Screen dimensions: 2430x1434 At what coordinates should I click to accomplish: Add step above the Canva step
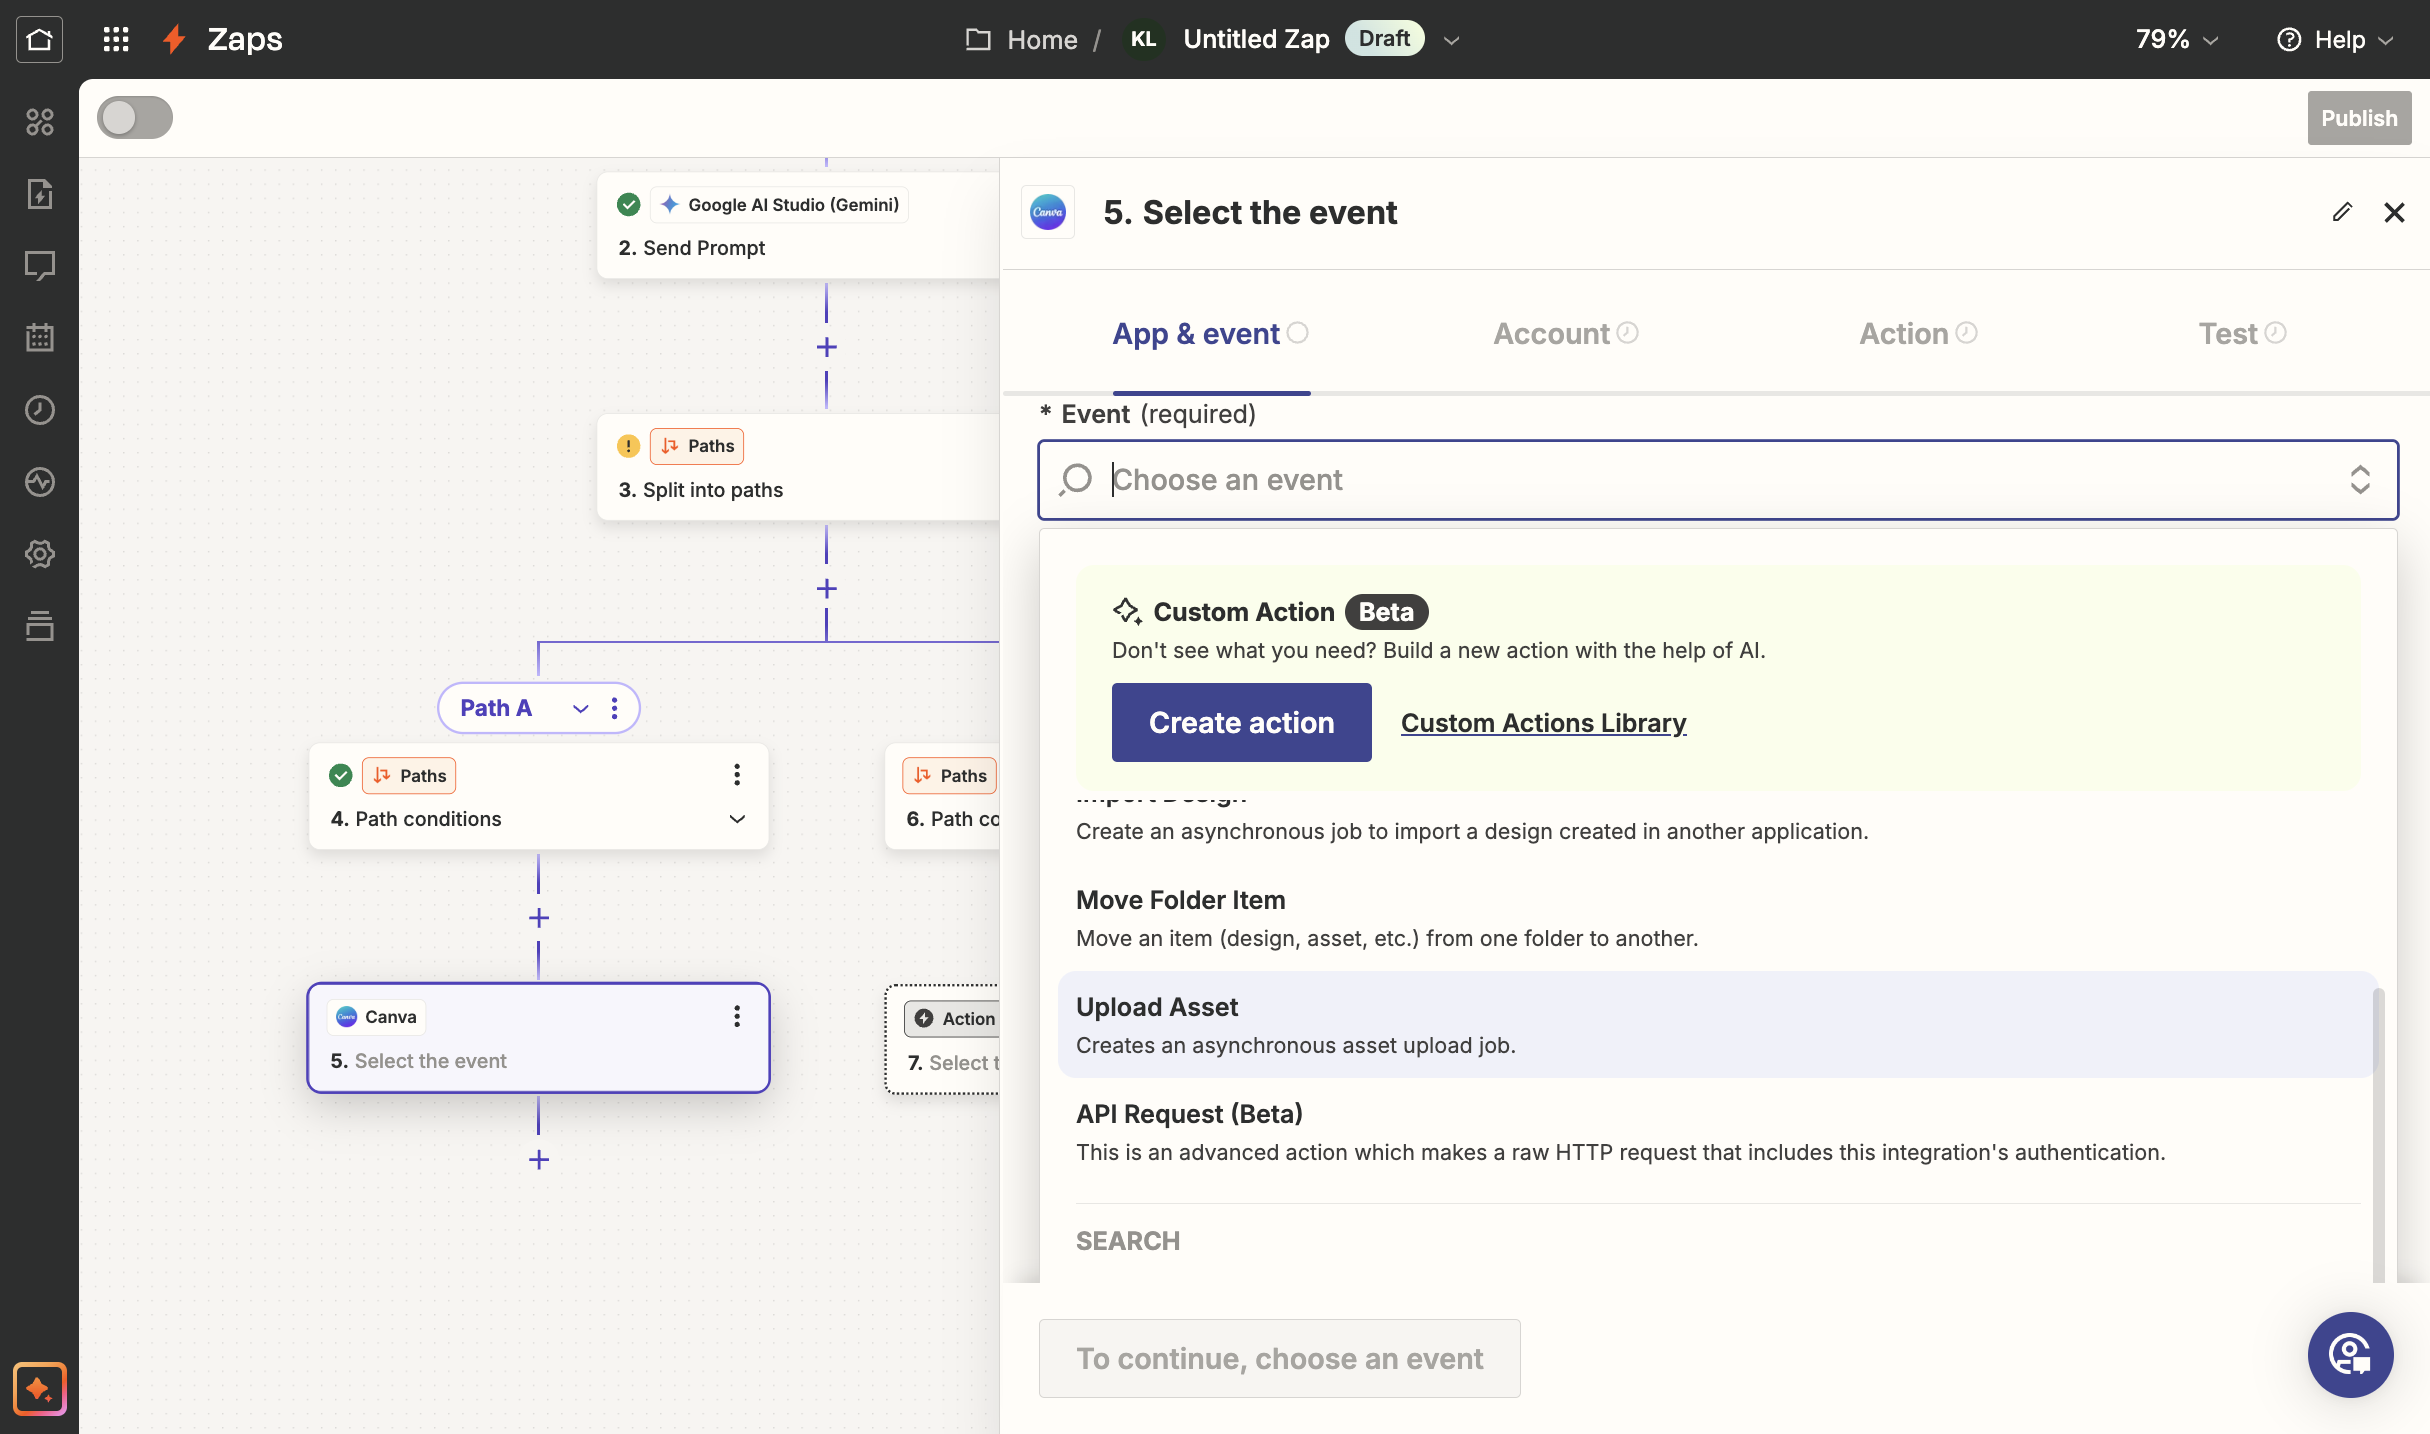click(539, 918)
